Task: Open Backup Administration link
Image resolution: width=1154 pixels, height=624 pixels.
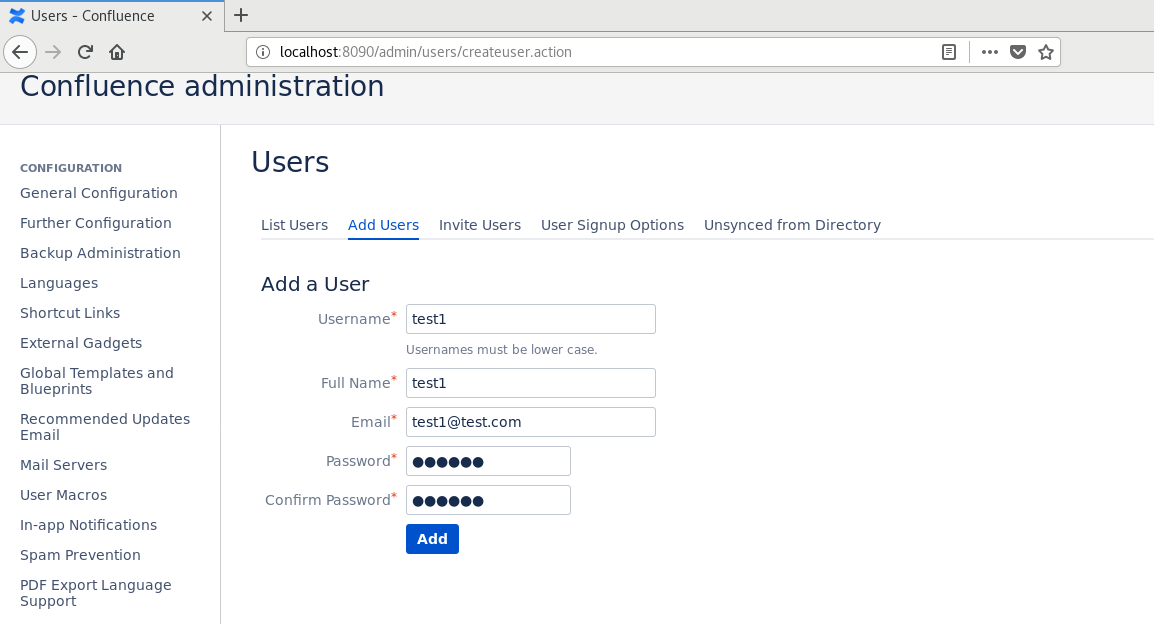Action: (100, 254)
